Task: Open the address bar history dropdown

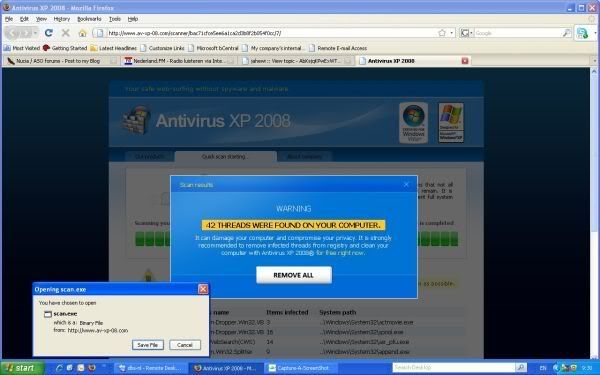Action: tap(452, 33)
